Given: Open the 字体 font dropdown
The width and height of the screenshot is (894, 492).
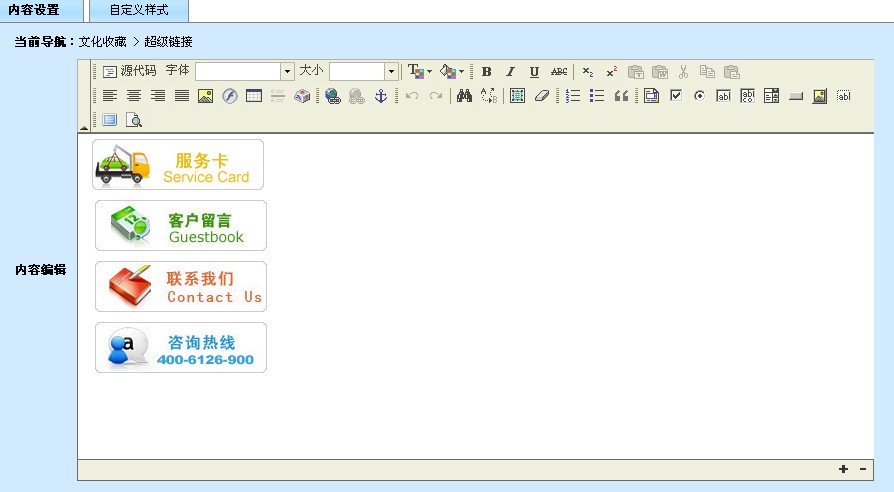Looking at the screenshot, I should click(x=287, y=72).
